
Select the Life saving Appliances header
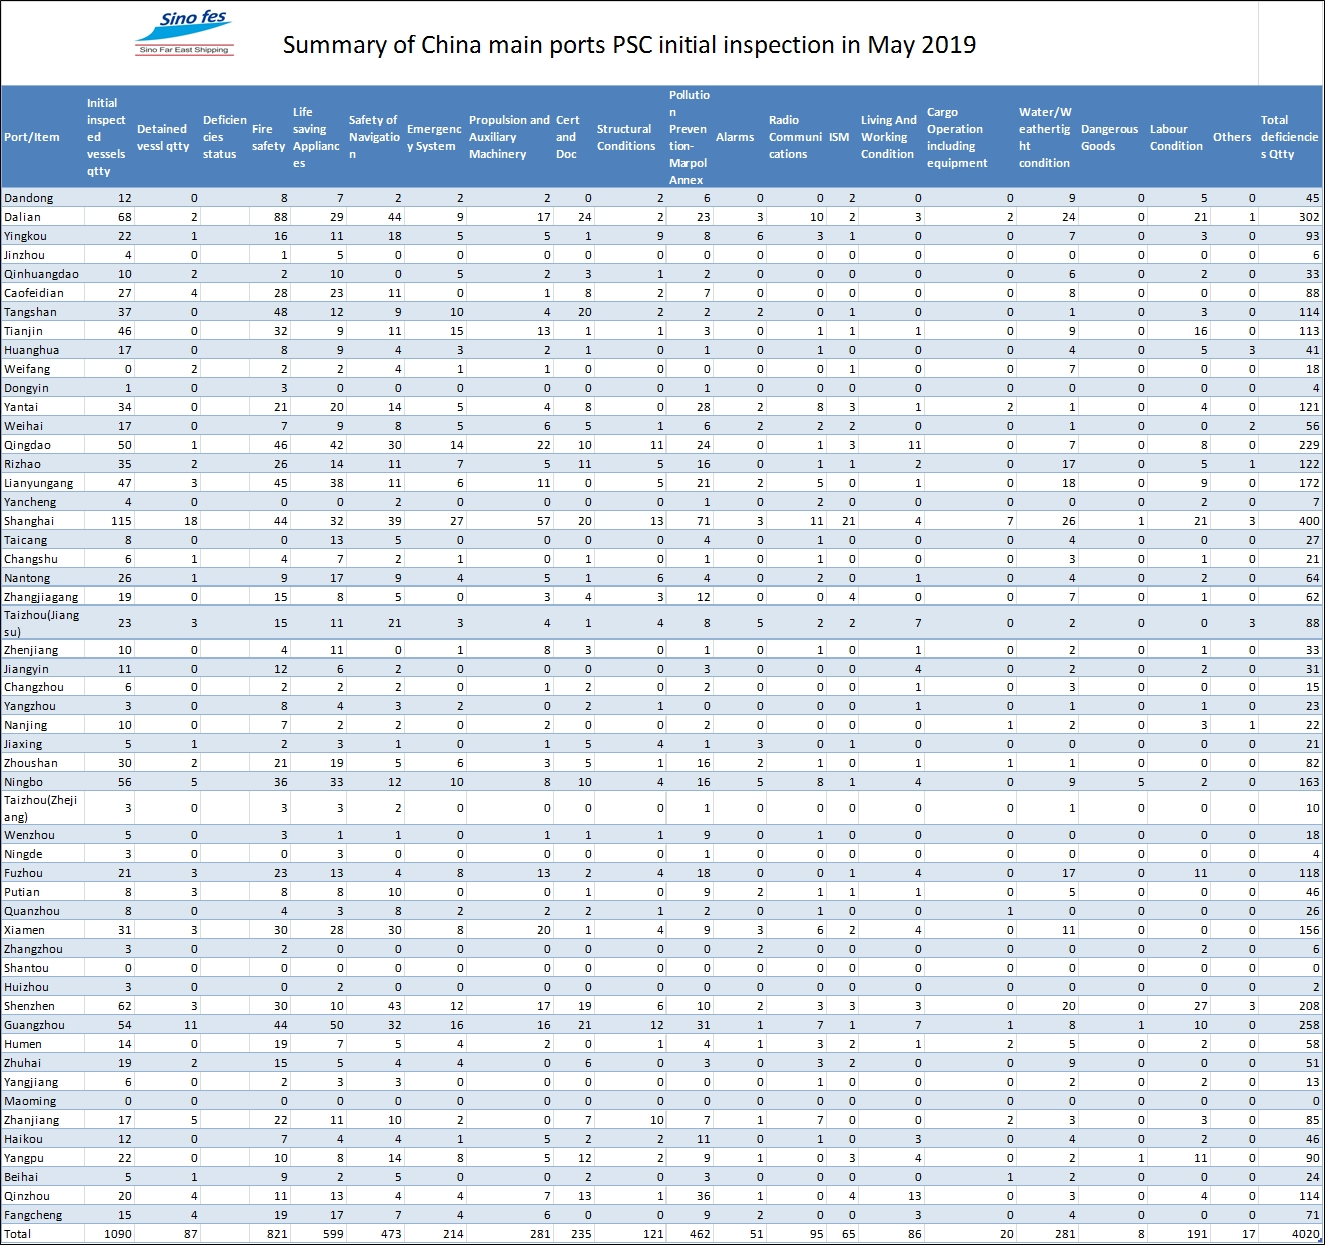(x=316, y=137)
